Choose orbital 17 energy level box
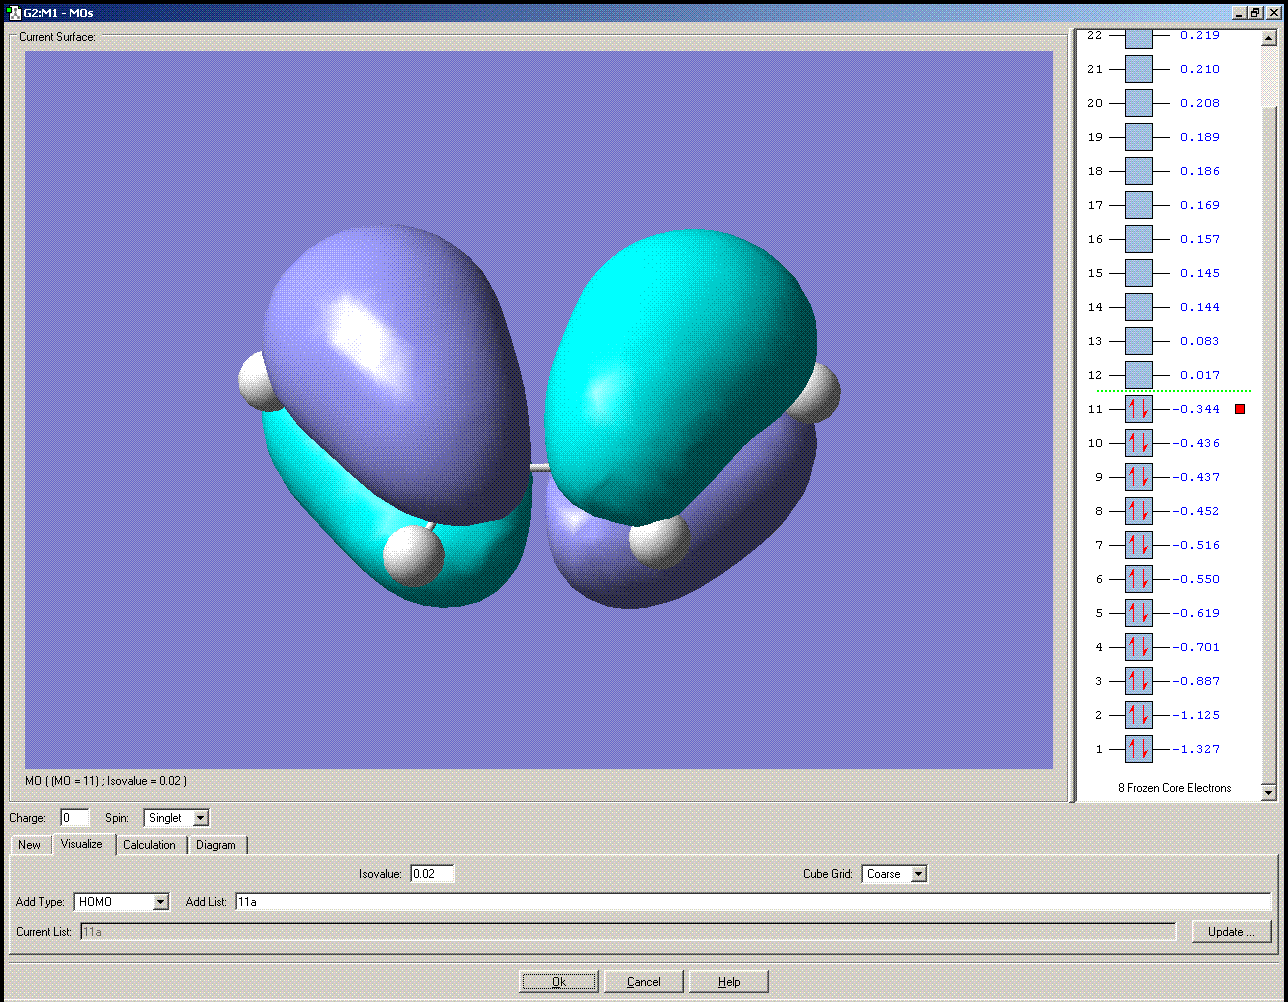This screenshot has width=1288, height=1002. [x=1138, y=205]
